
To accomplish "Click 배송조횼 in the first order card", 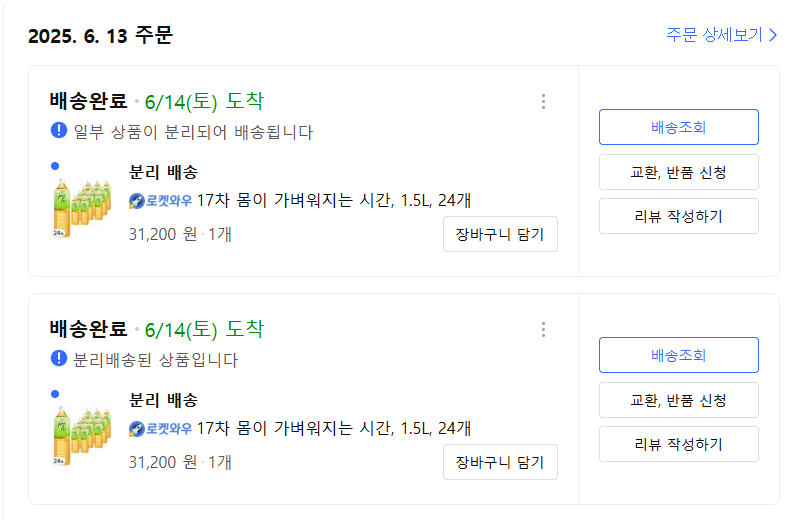I will pos(679,127).
